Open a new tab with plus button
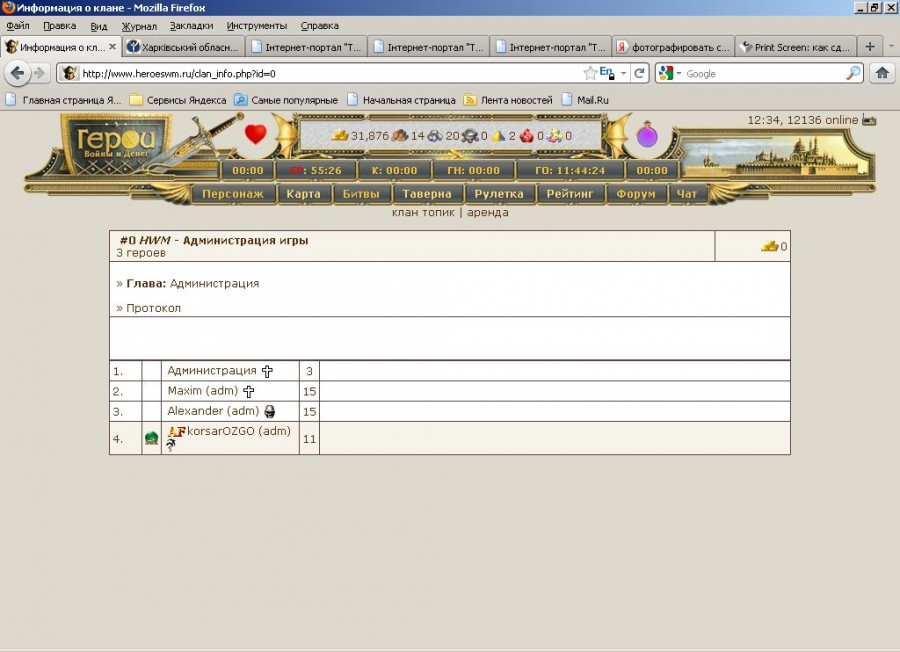This screenshot has width=900, height=652. click(870, 46)
